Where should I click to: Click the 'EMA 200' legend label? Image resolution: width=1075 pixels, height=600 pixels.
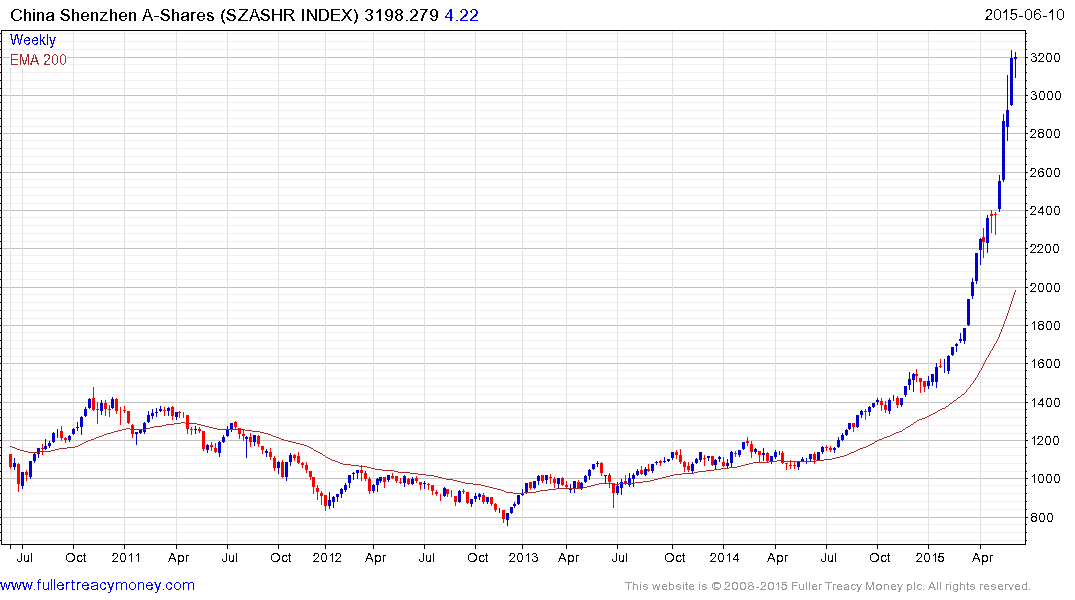38,60
